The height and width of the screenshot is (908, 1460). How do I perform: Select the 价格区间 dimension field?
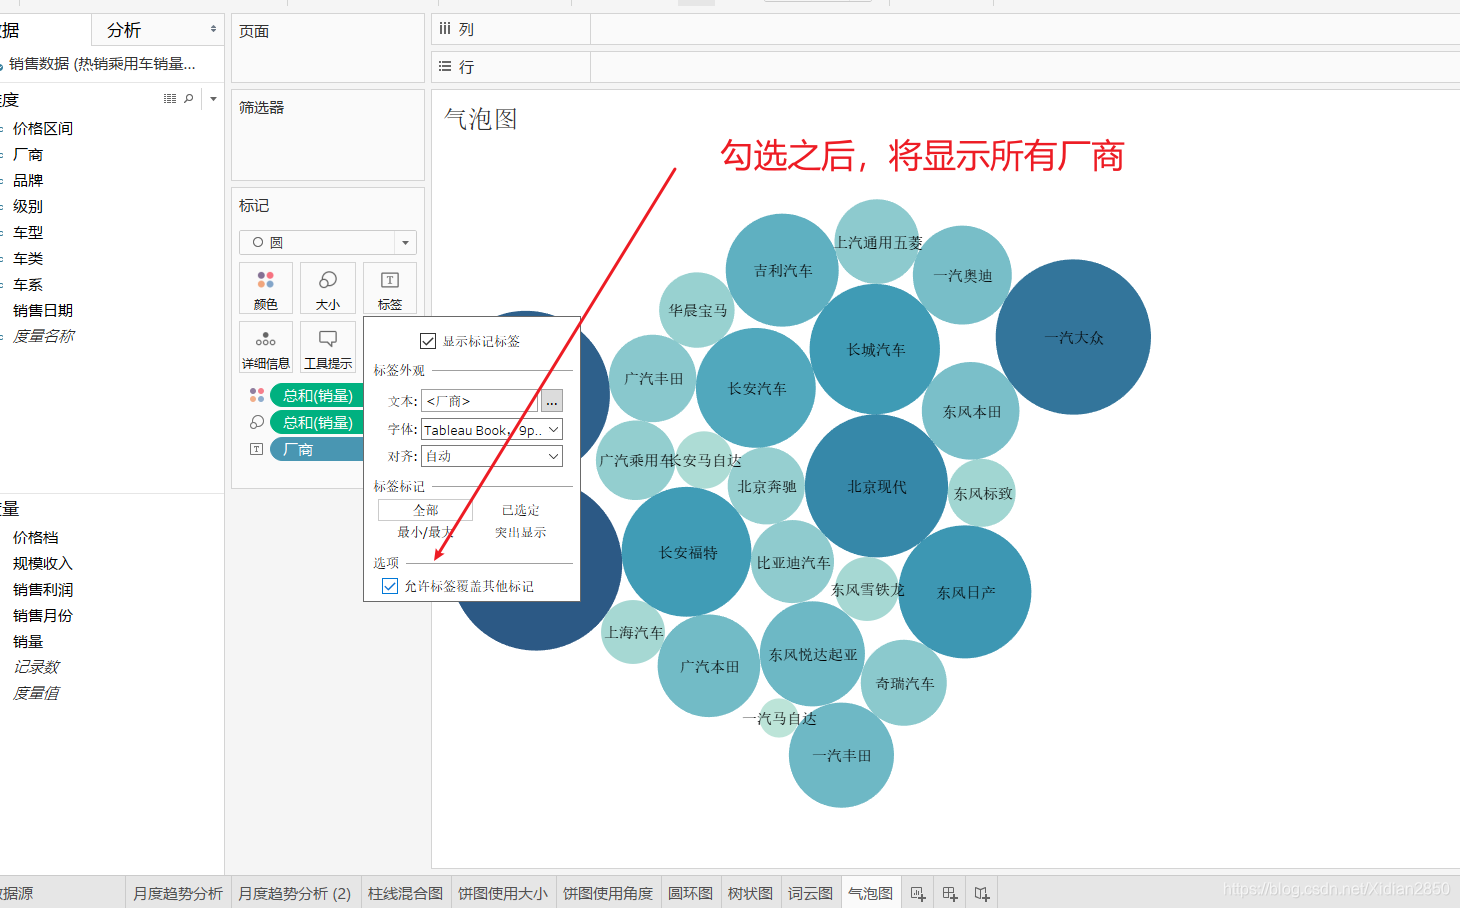pos(43,128)
